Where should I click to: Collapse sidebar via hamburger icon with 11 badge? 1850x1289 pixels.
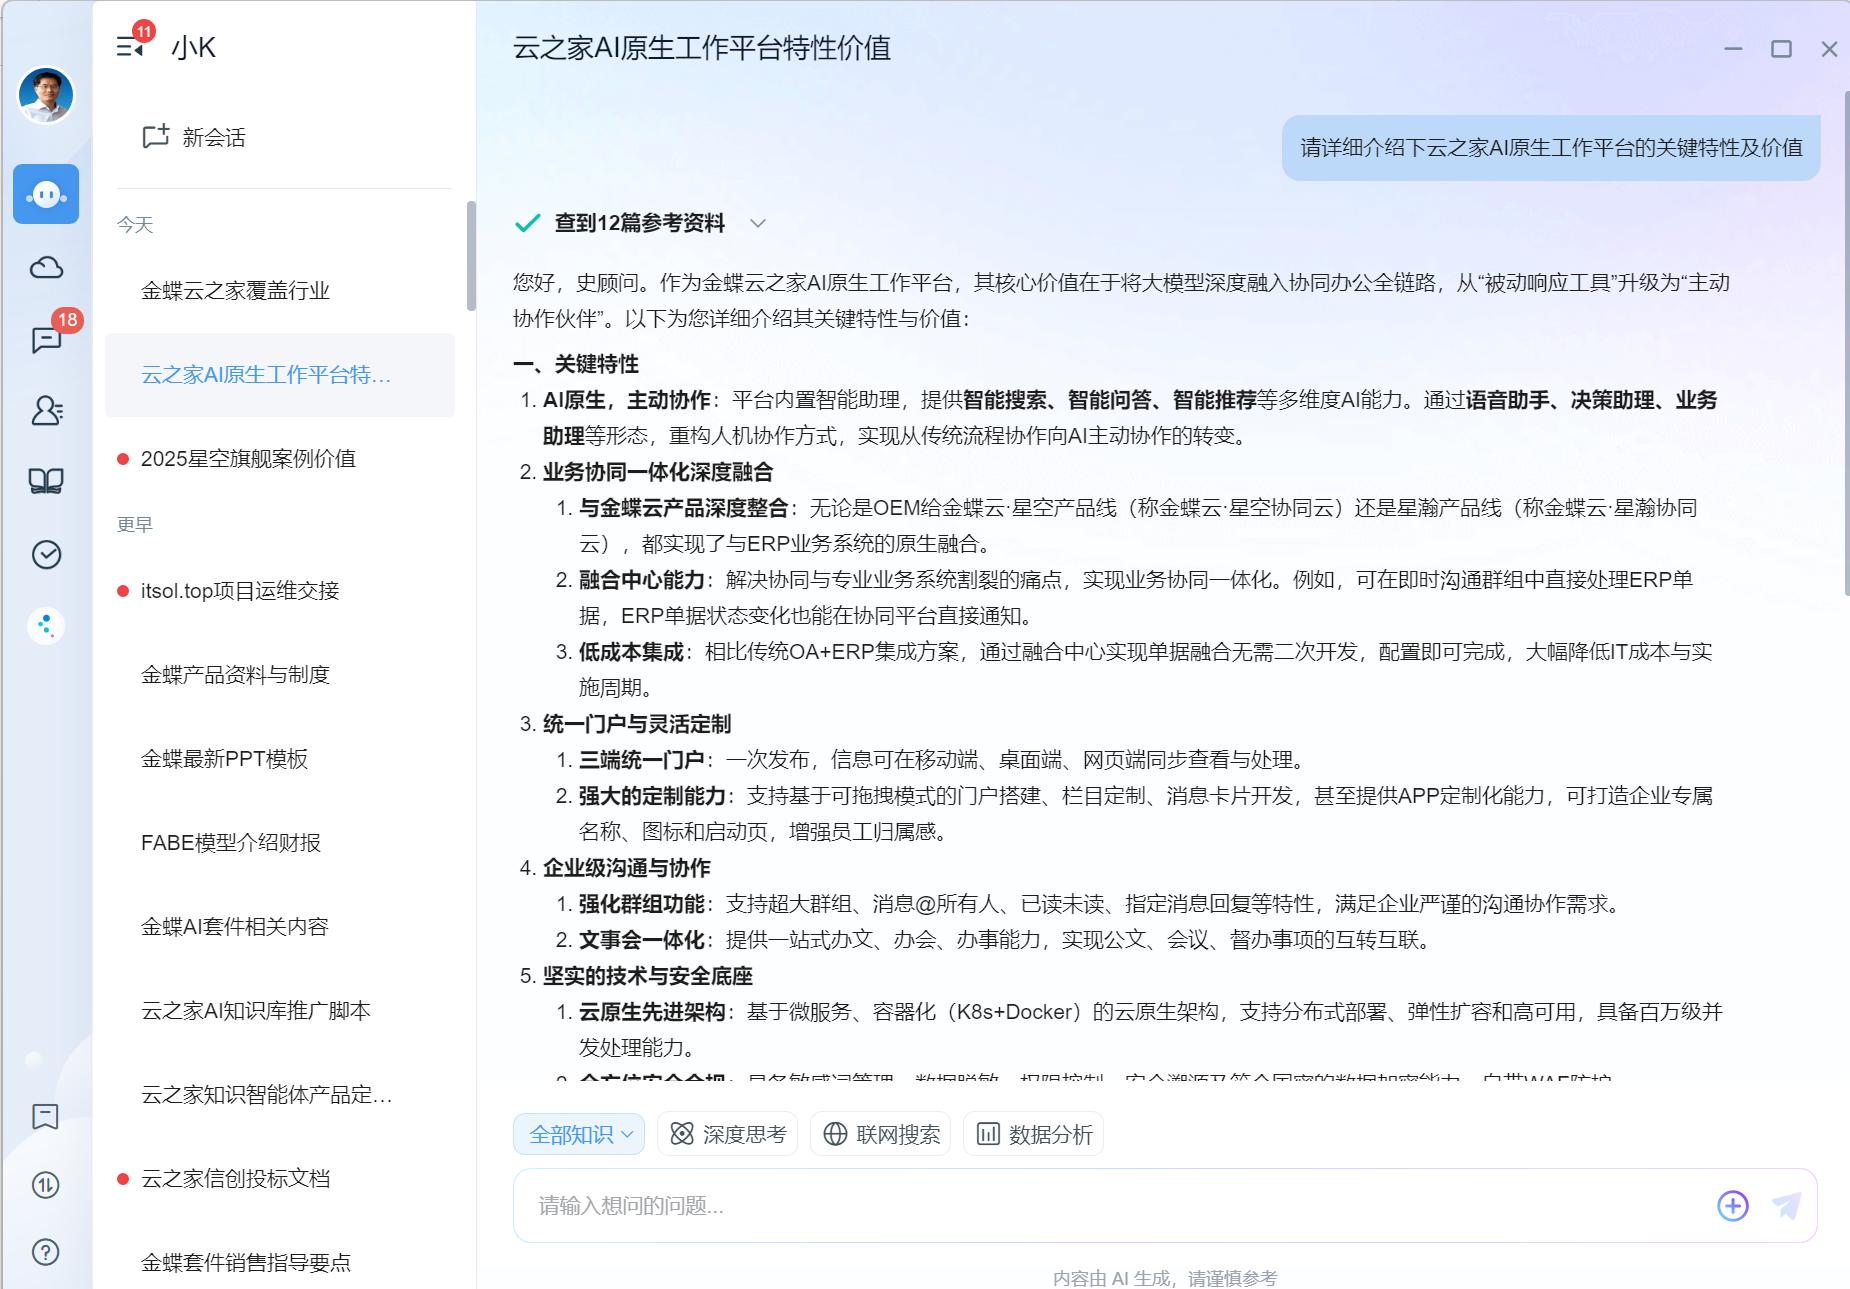128,47
